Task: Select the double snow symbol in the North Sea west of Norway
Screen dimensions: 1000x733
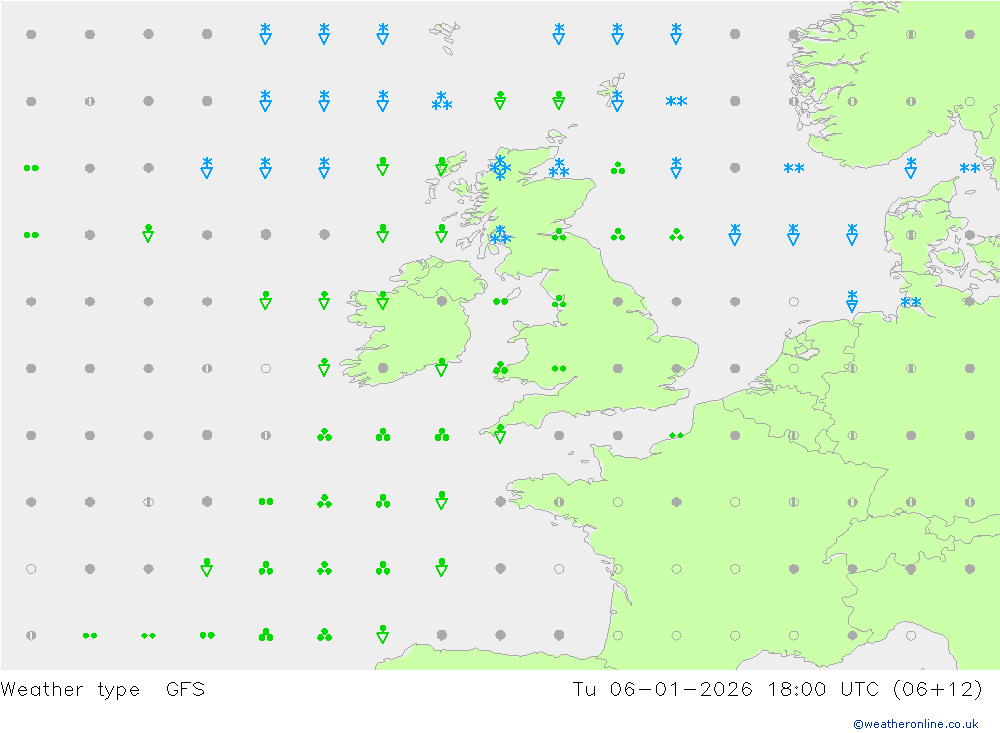Action: pyautogui.click(x=793, y=168)
